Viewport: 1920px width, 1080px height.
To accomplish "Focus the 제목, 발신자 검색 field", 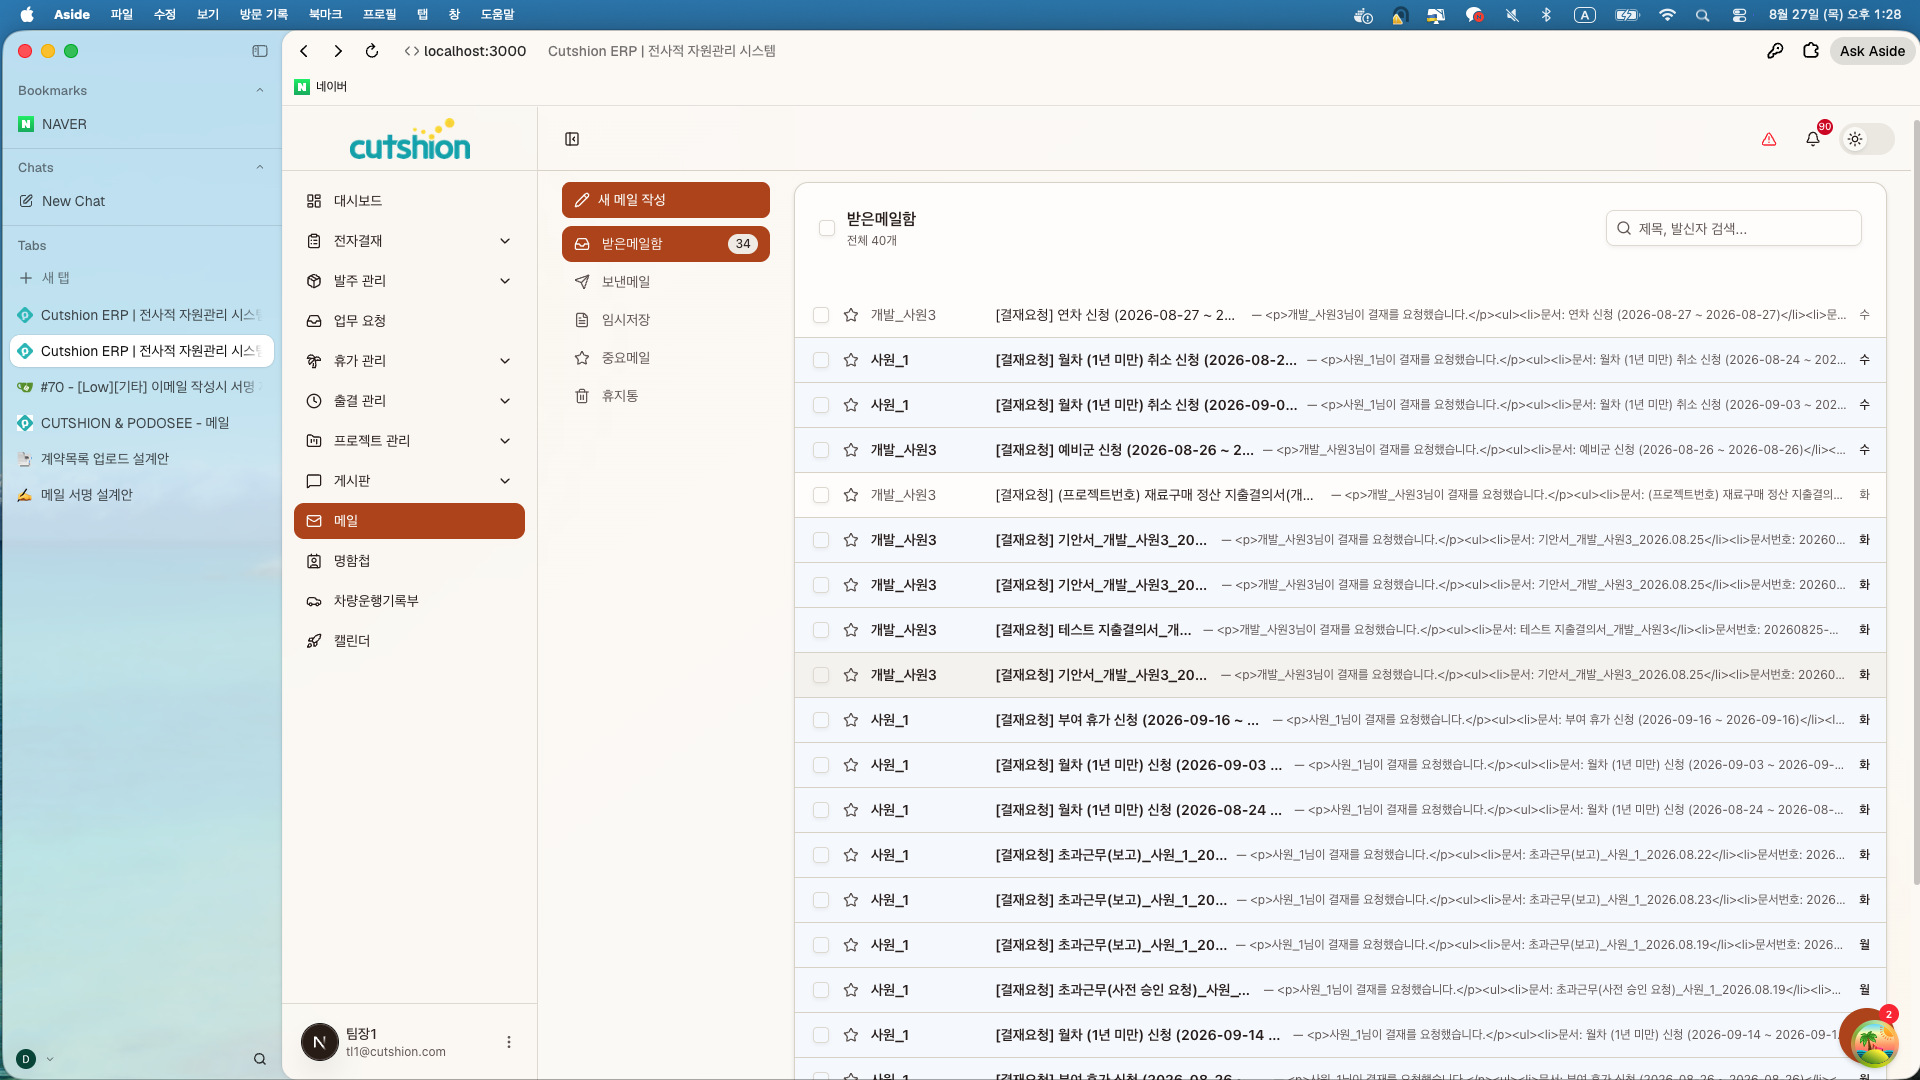I will [x=1733, y=228].
